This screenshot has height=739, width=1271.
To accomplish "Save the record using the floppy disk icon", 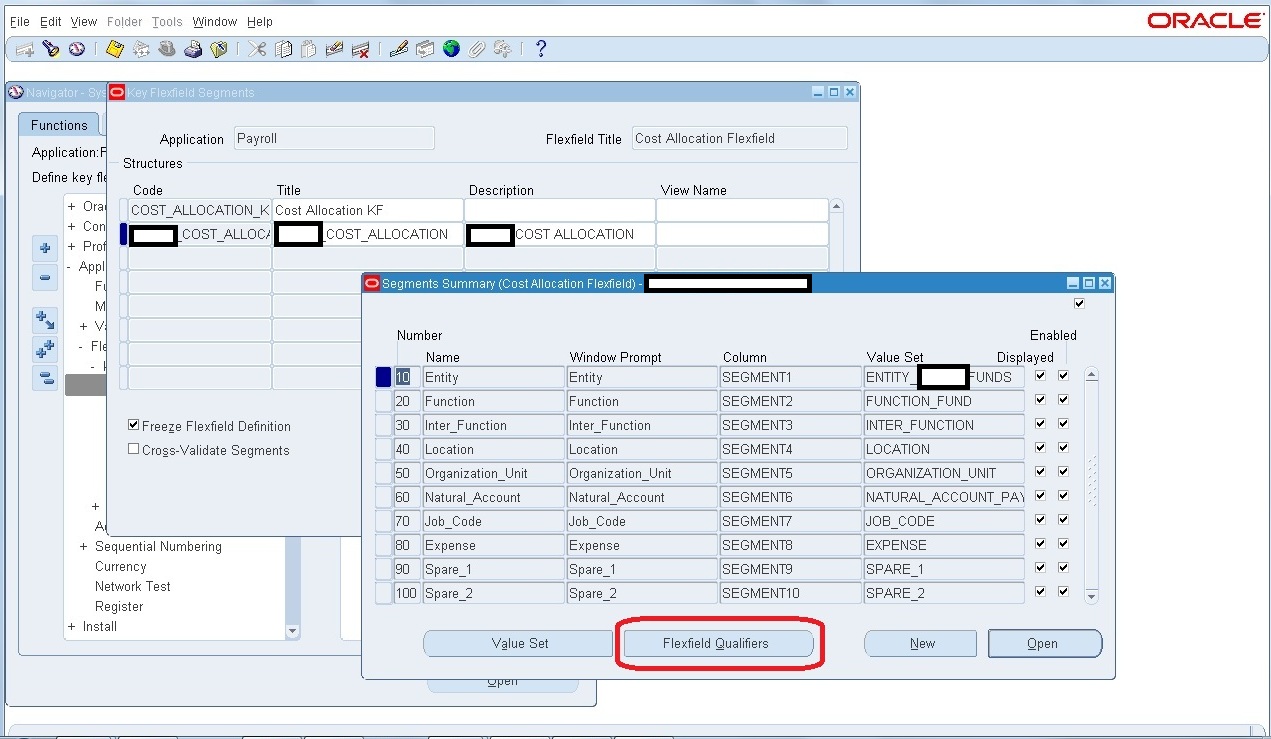I will (x=113, y=48).
